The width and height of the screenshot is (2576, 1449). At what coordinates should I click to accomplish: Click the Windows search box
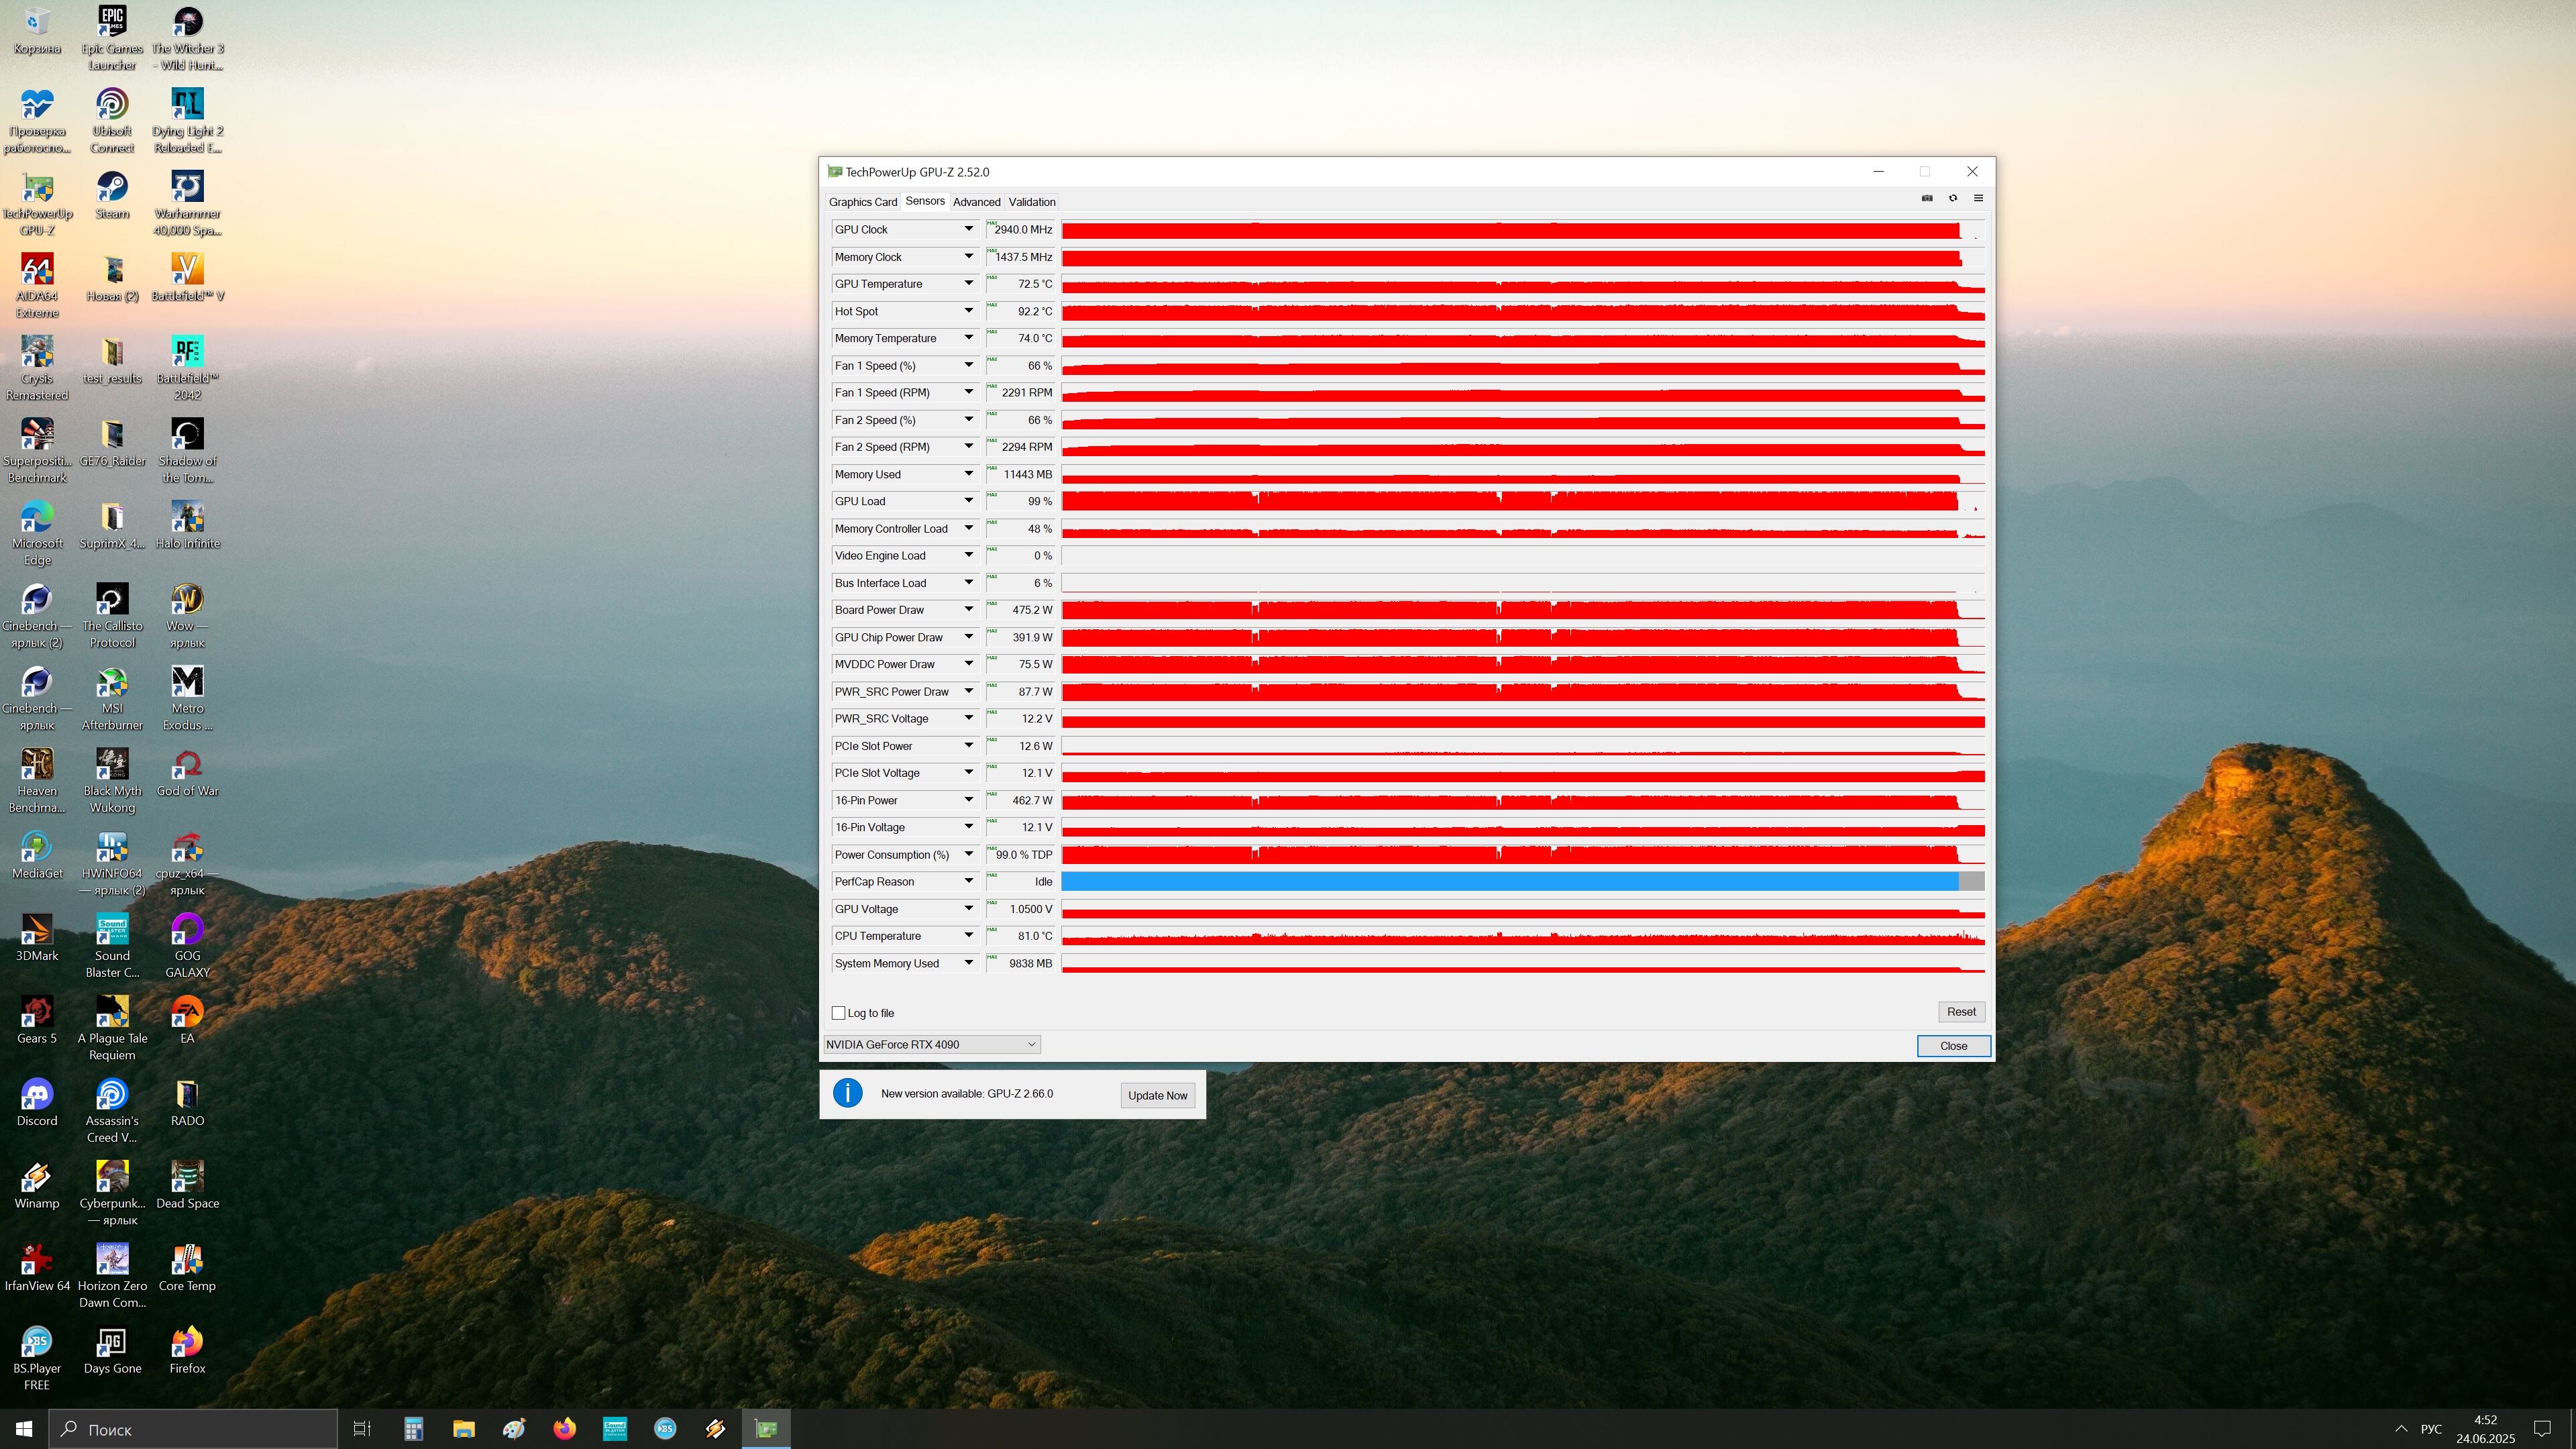195,1429
